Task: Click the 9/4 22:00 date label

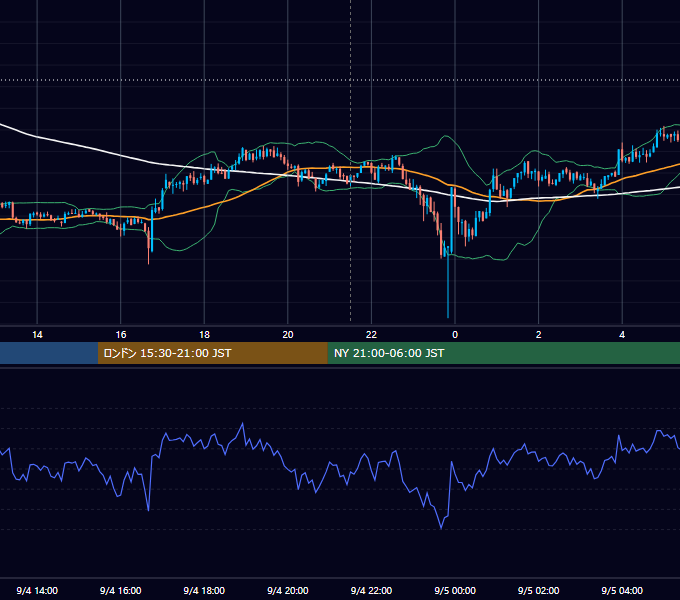Action: (x=371, y=590)
